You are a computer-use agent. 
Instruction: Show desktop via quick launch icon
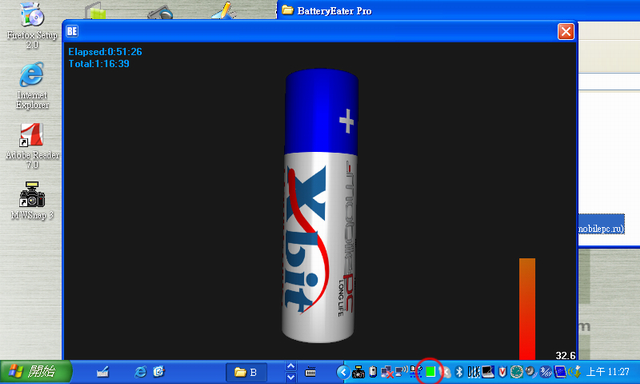click(x=102, y=372)
